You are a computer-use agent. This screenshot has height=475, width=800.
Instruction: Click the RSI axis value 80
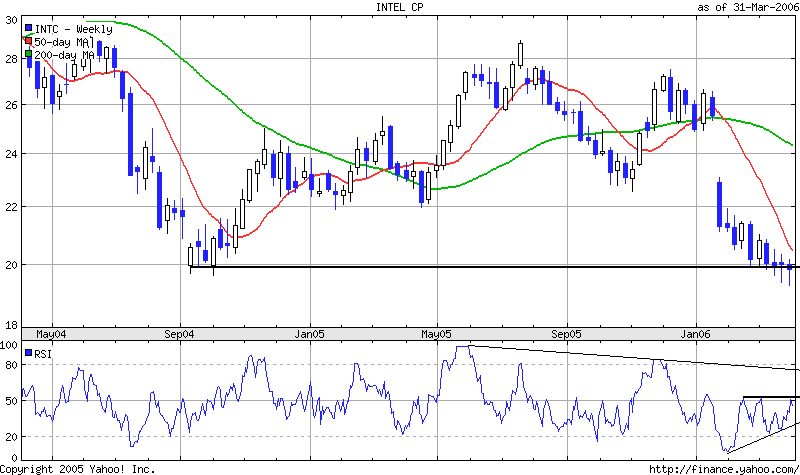click(x=11, y=365)
